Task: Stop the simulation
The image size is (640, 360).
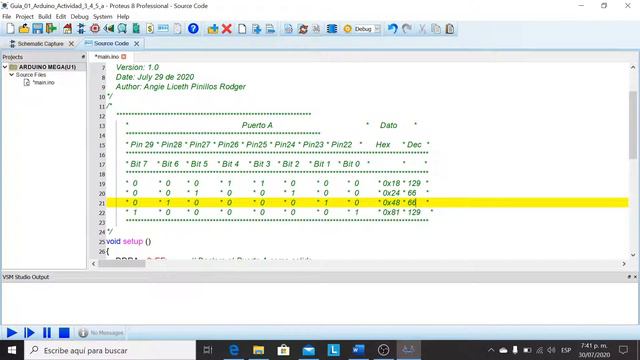Action: (64, 333)
